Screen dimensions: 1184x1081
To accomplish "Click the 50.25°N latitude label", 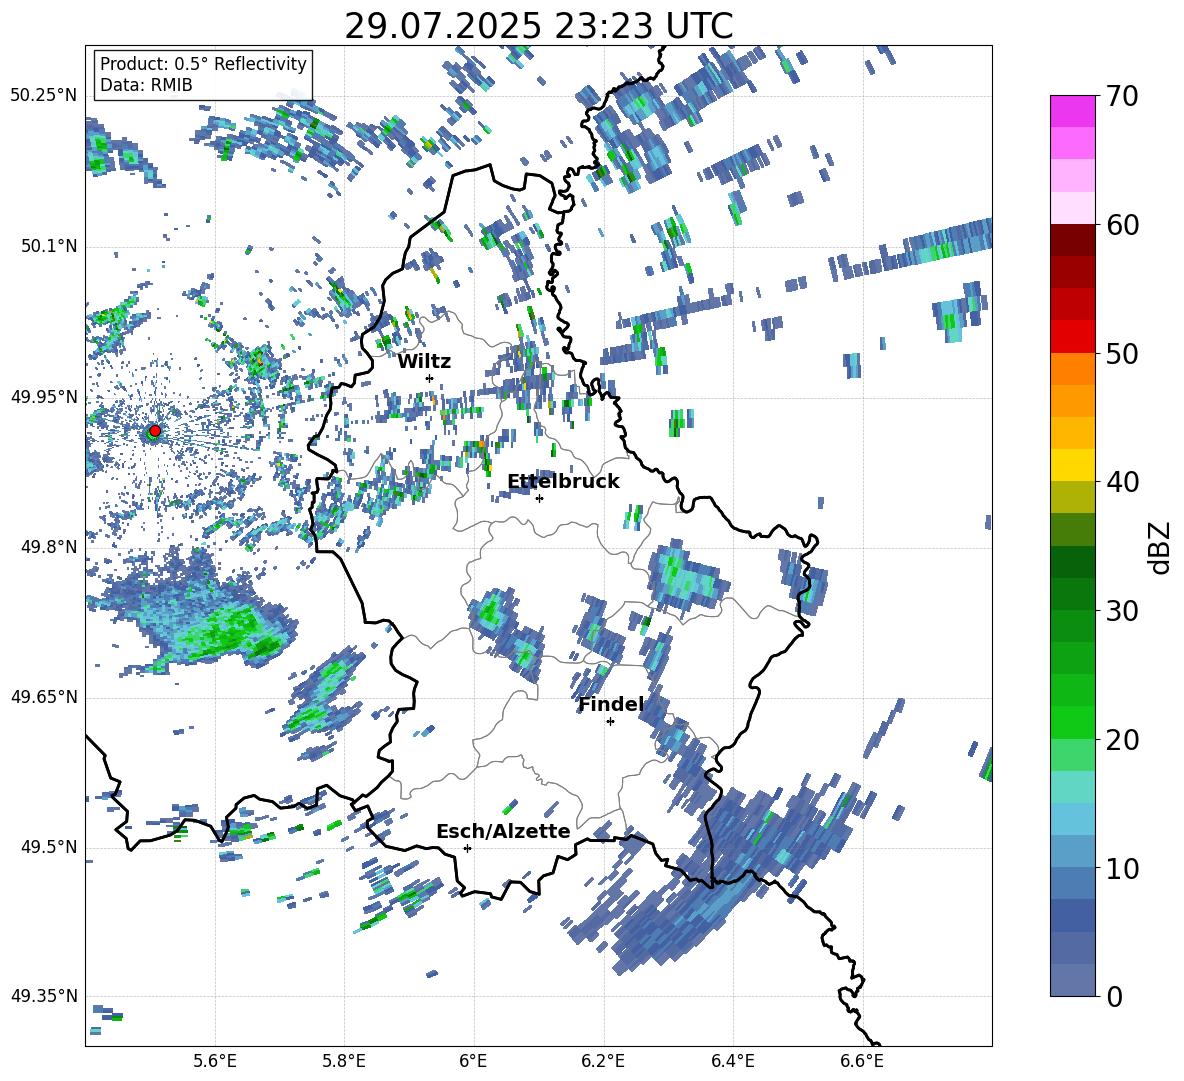I will pos(44,95).
